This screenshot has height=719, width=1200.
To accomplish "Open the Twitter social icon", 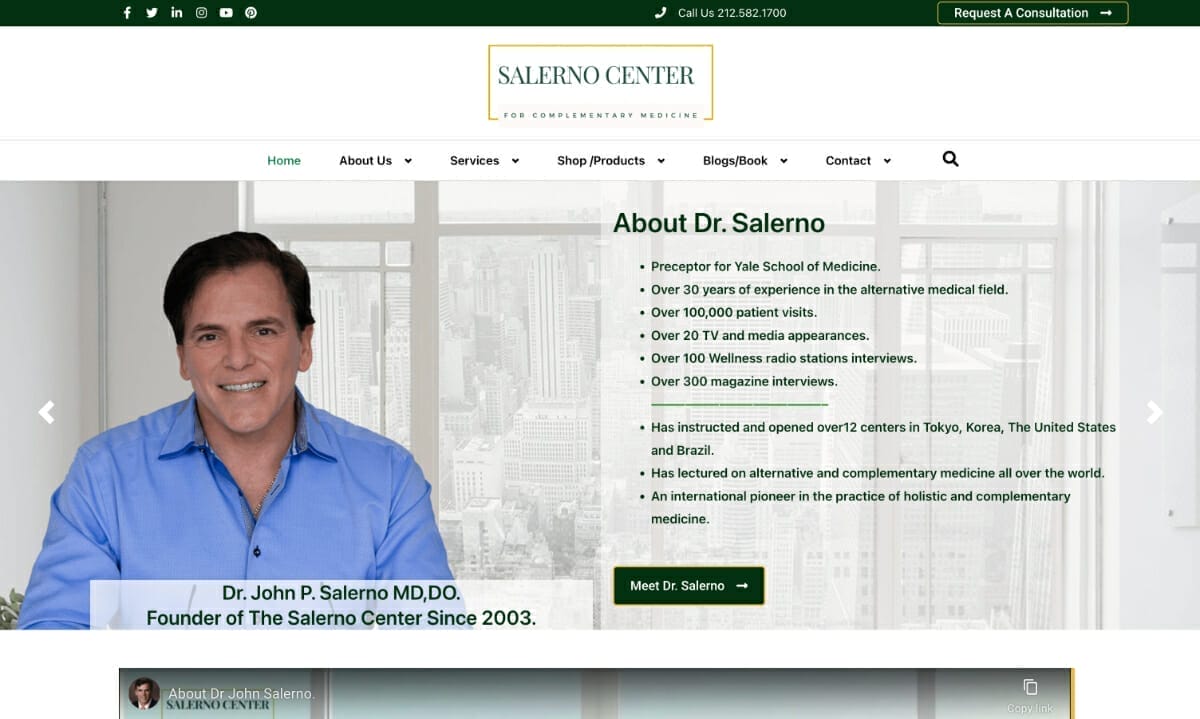I will pos(151,13).
